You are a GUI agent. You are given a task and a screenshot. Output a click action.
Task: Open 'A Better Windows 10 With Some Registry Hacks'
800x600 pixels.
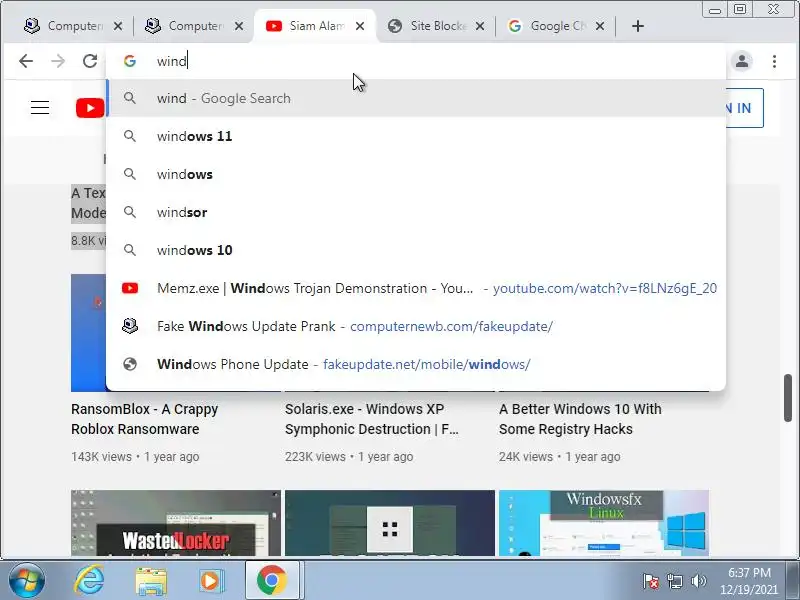tap(580, 419)
